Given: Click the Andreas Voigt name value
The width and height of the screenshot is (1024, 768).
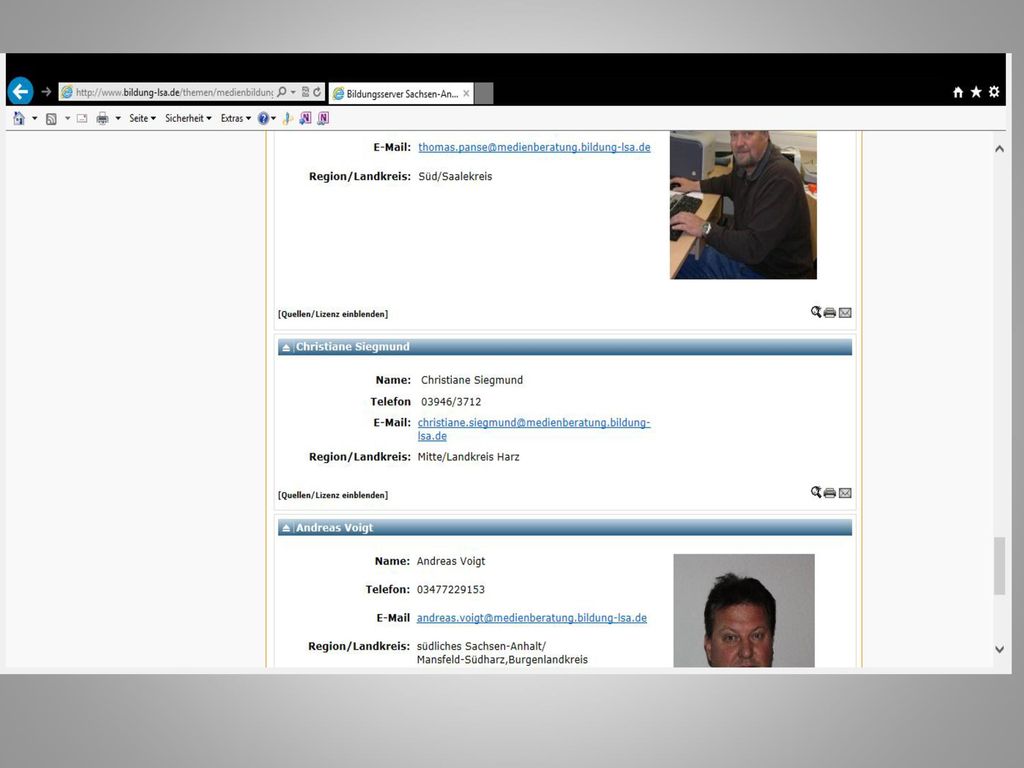Looking at the screenshot, I should coord(451,561).
